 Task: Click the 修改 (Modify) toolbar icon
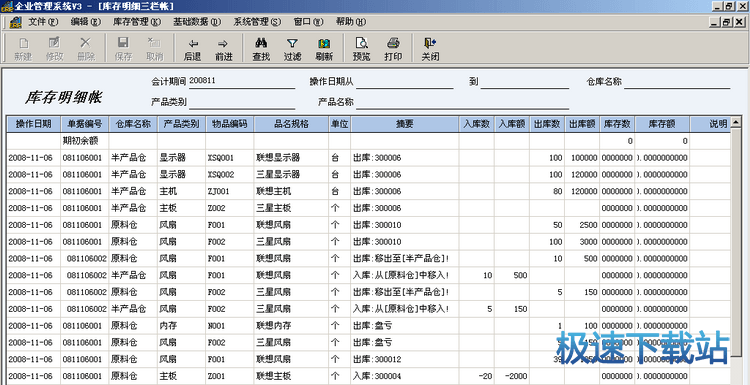(54, 49)
